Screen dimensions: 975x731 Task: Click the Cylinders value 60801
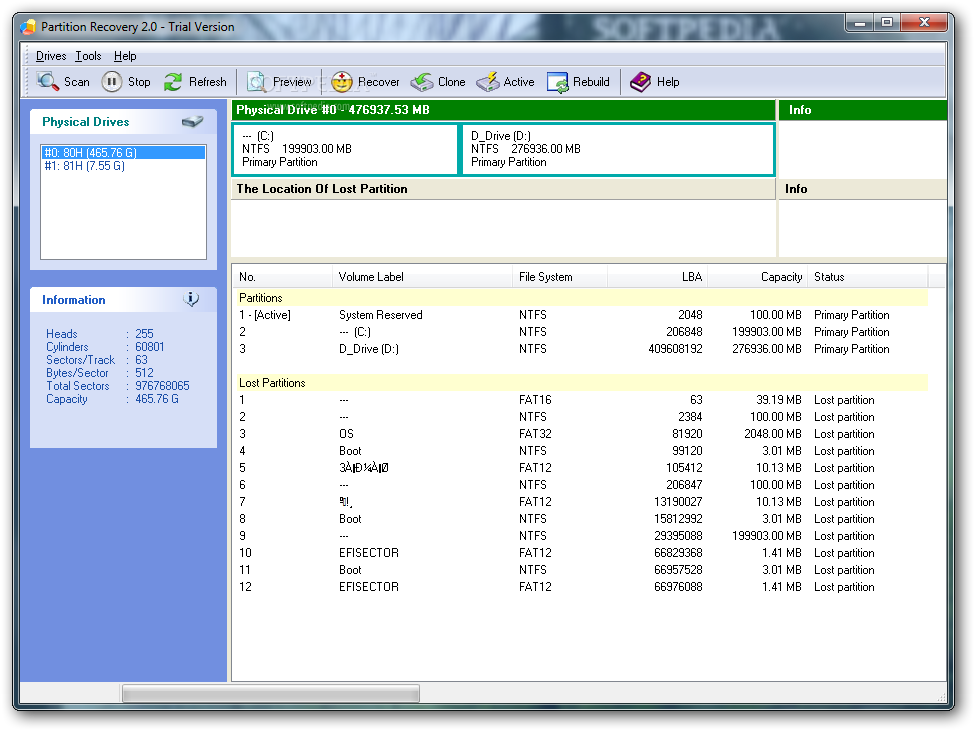tap(150, 347)
